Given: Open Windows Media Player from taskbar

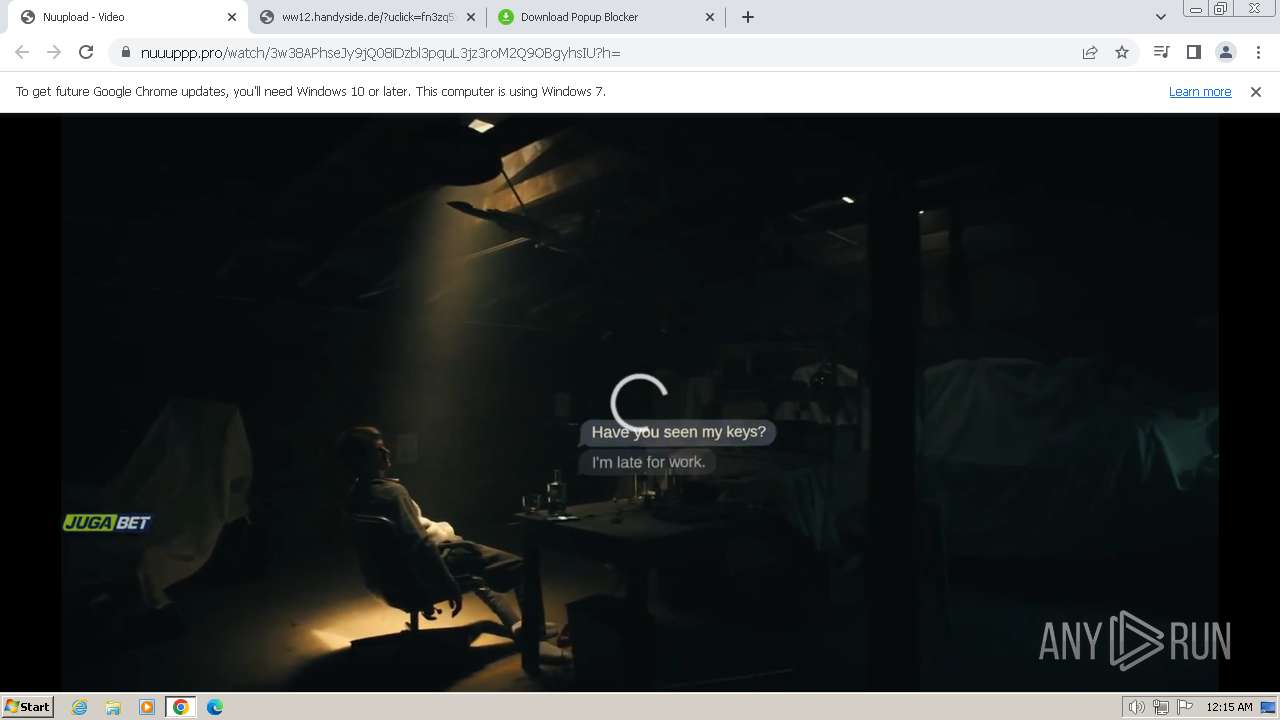Looking at the screenshot, I should click(x=147, y=707).
